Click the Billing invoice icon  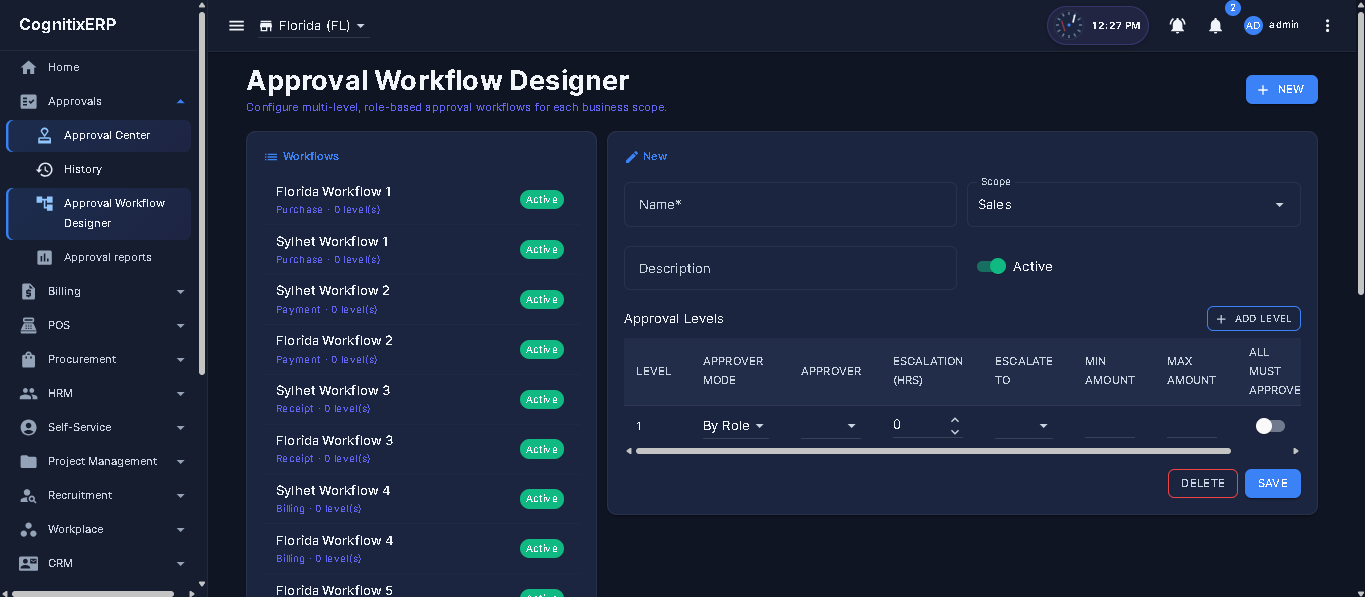(29, 291)
